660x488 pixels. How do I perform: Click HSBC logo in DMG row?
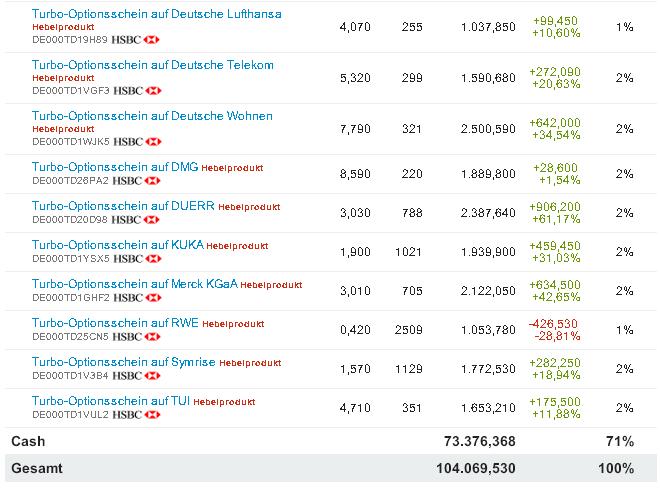[136, 181]
